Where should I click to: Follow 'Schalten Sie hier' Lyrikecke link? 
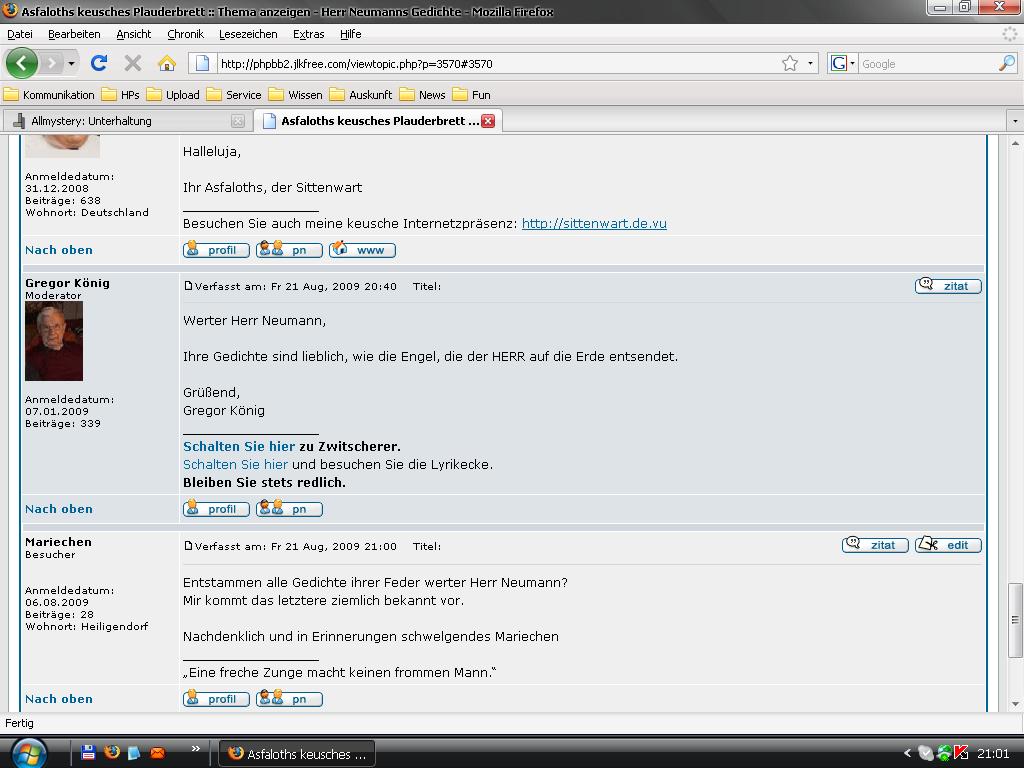click(235, 464)
